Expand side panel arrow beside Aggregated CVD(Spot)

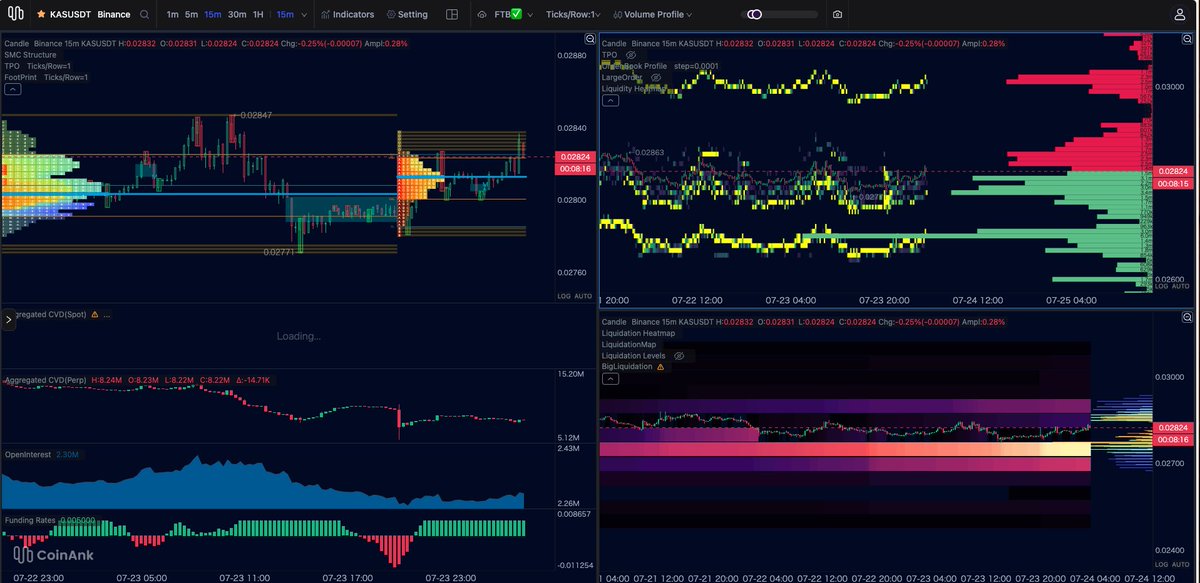[x=9, y=320]
